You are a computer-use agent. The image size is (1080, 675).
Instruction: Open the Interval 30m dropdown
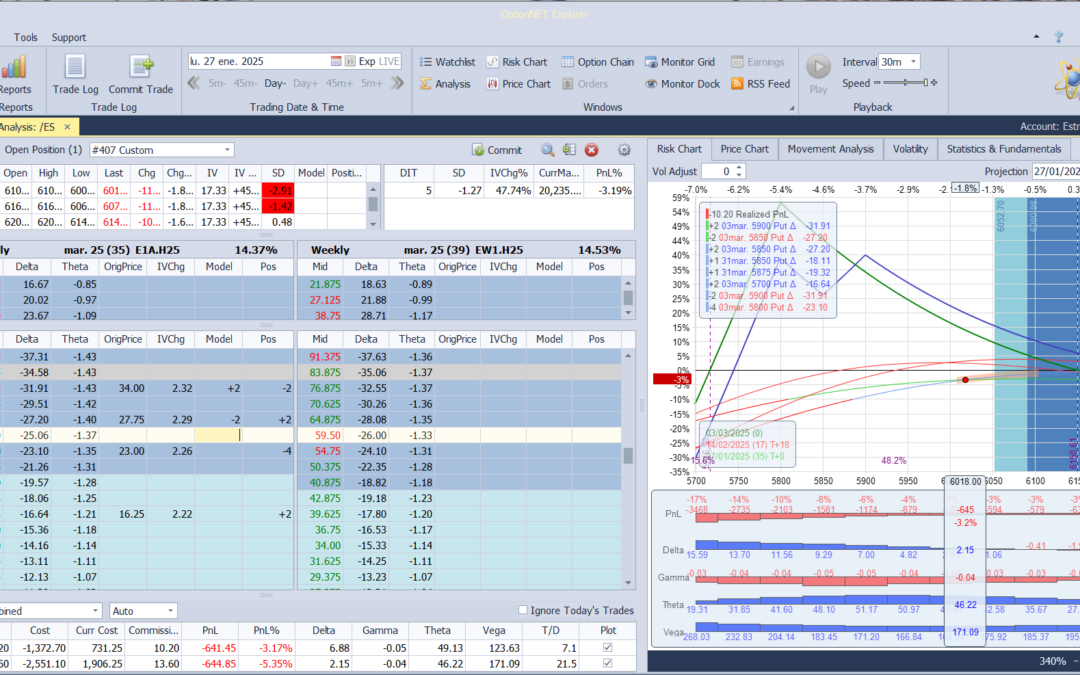coord(914,62)
